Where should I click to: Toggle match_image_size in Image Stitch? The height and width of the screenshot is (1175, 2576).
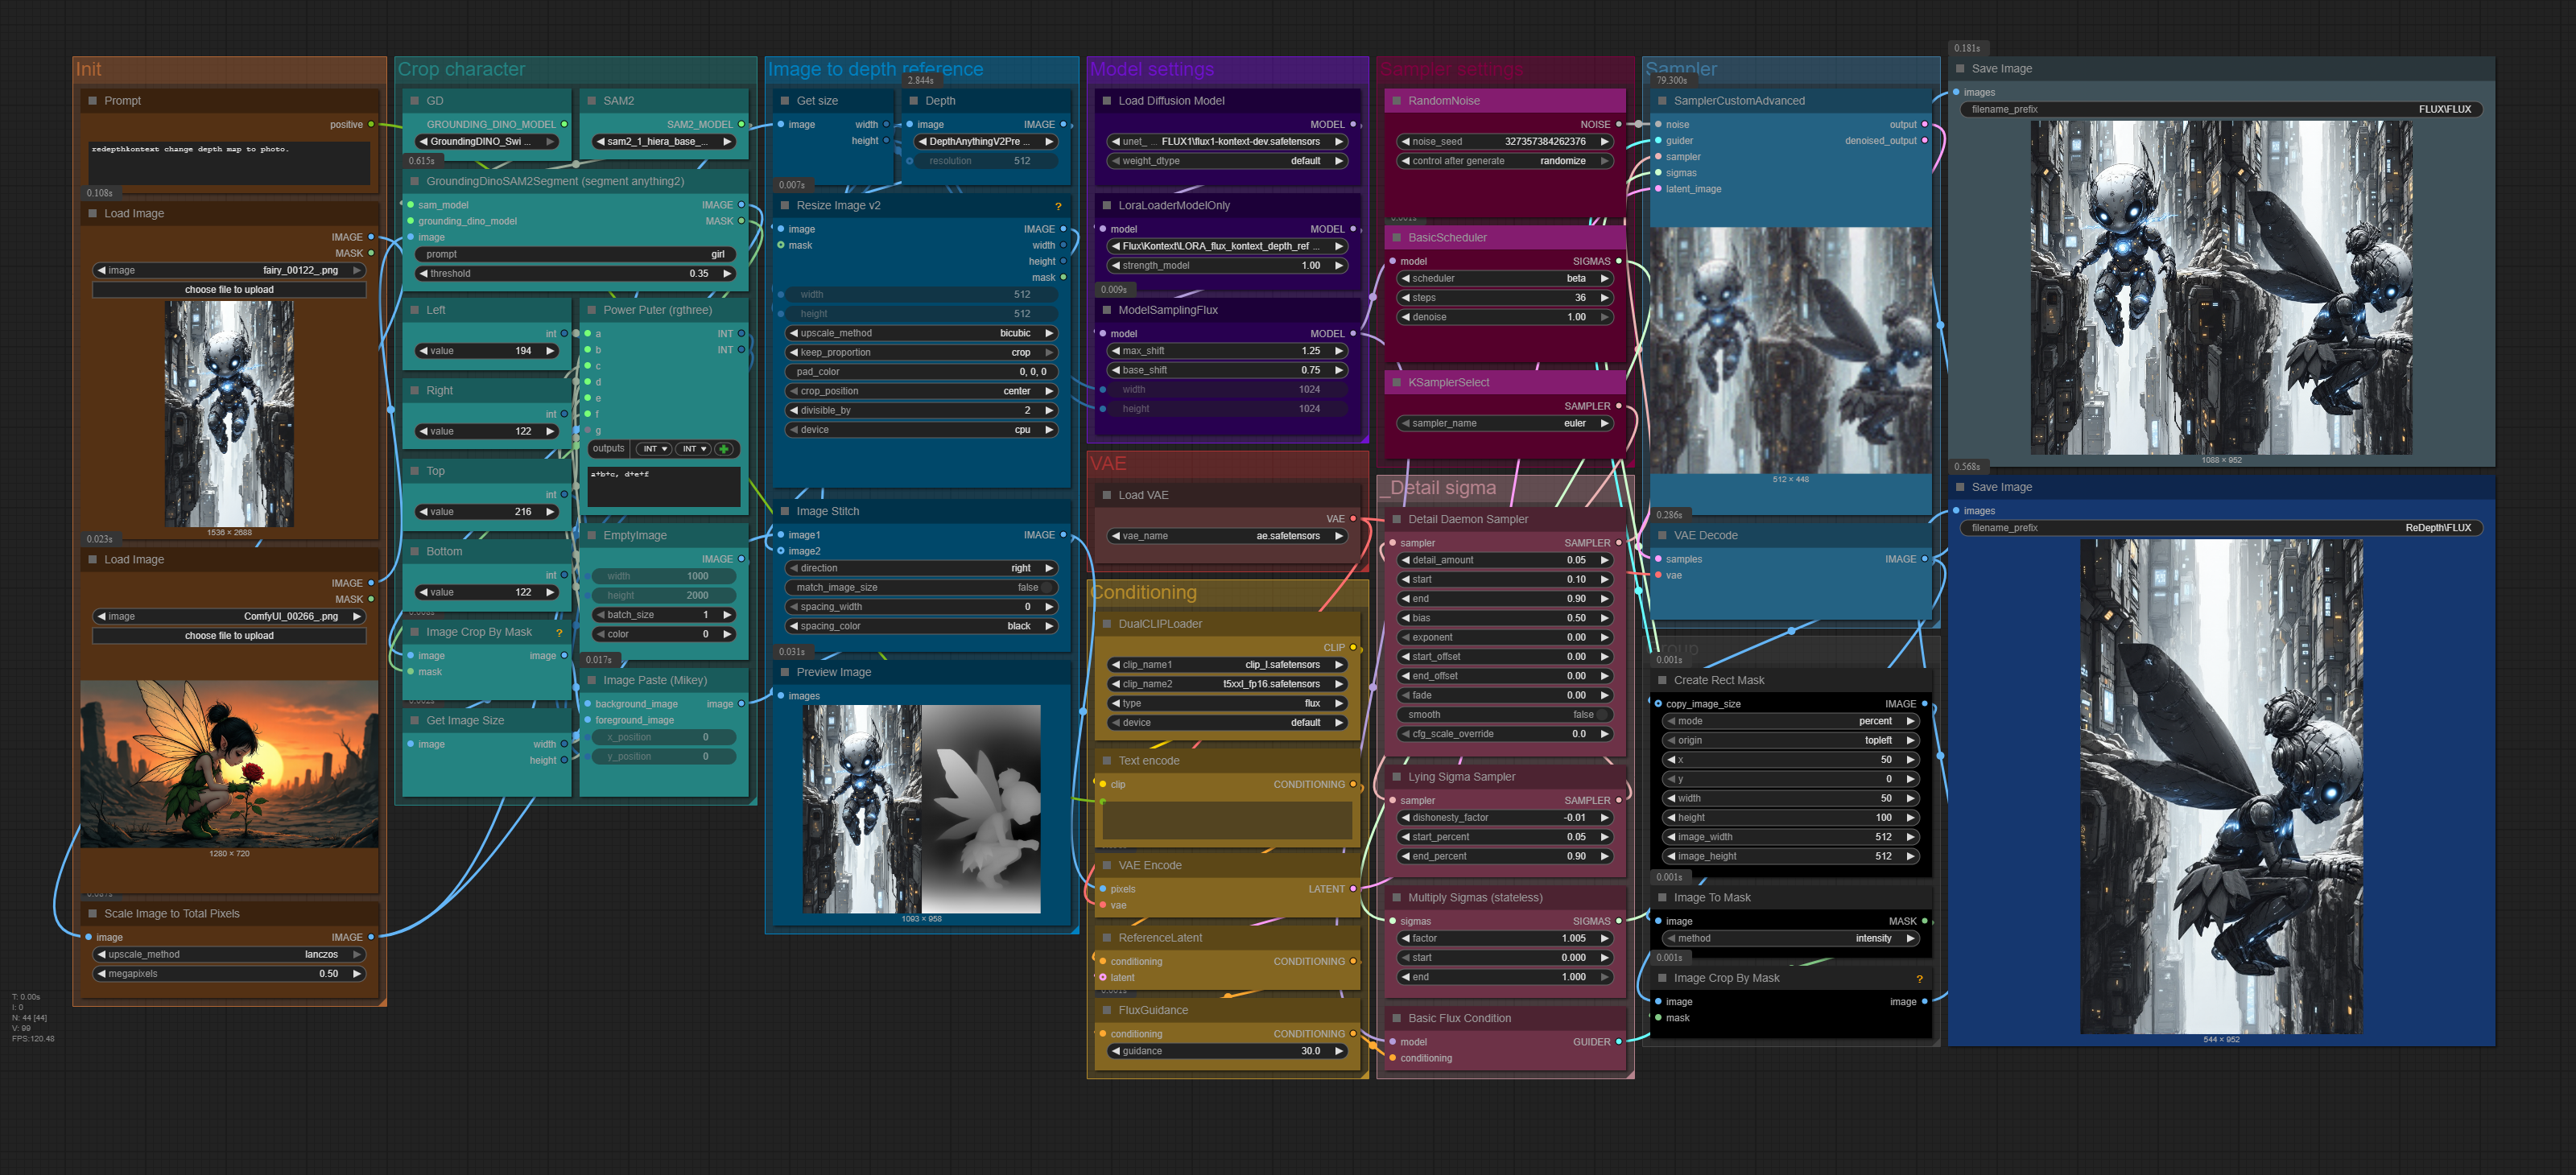click(x=1046, y=588)
